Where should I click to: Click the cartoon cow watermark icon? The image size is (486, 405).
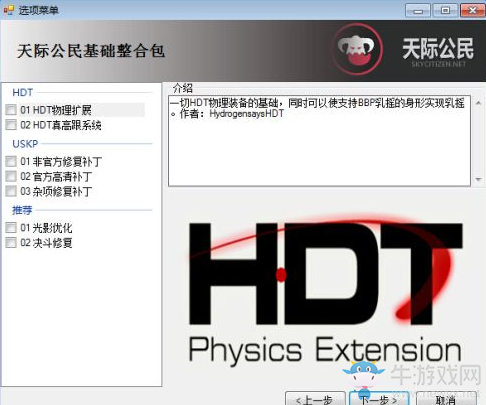pyautogui.click(x=363, y=377)
